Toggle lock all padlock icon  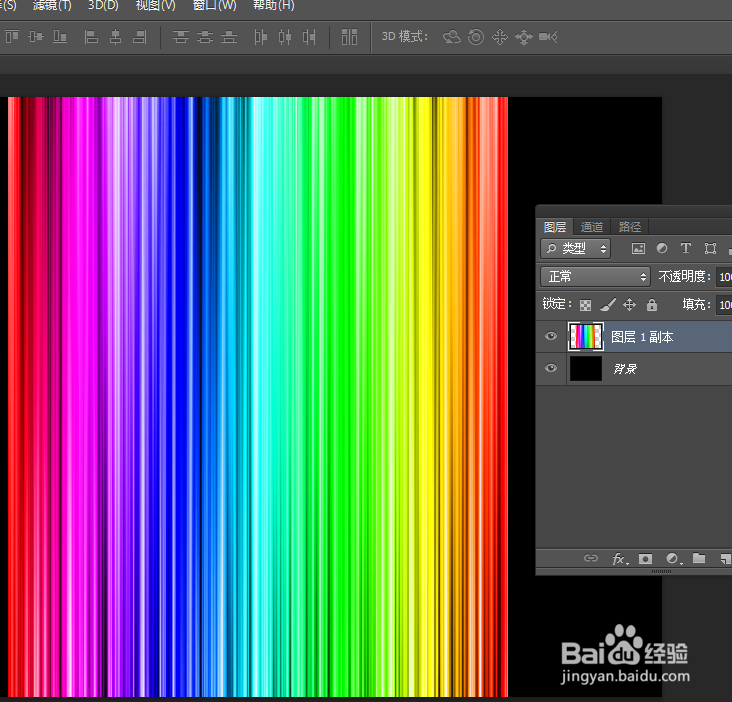coord(652,305)
